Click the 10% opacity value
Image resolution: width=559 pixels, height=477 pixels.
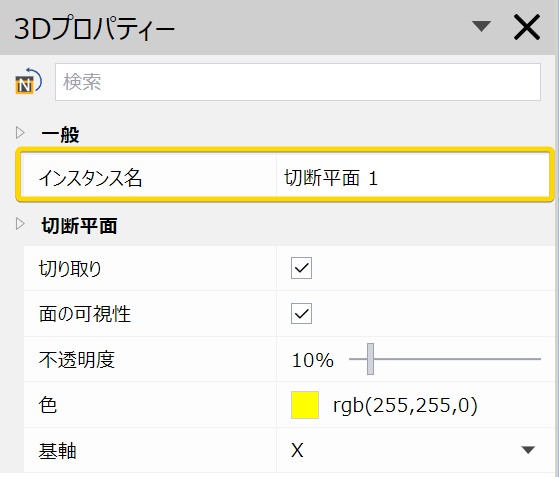(x=313, y=360)
